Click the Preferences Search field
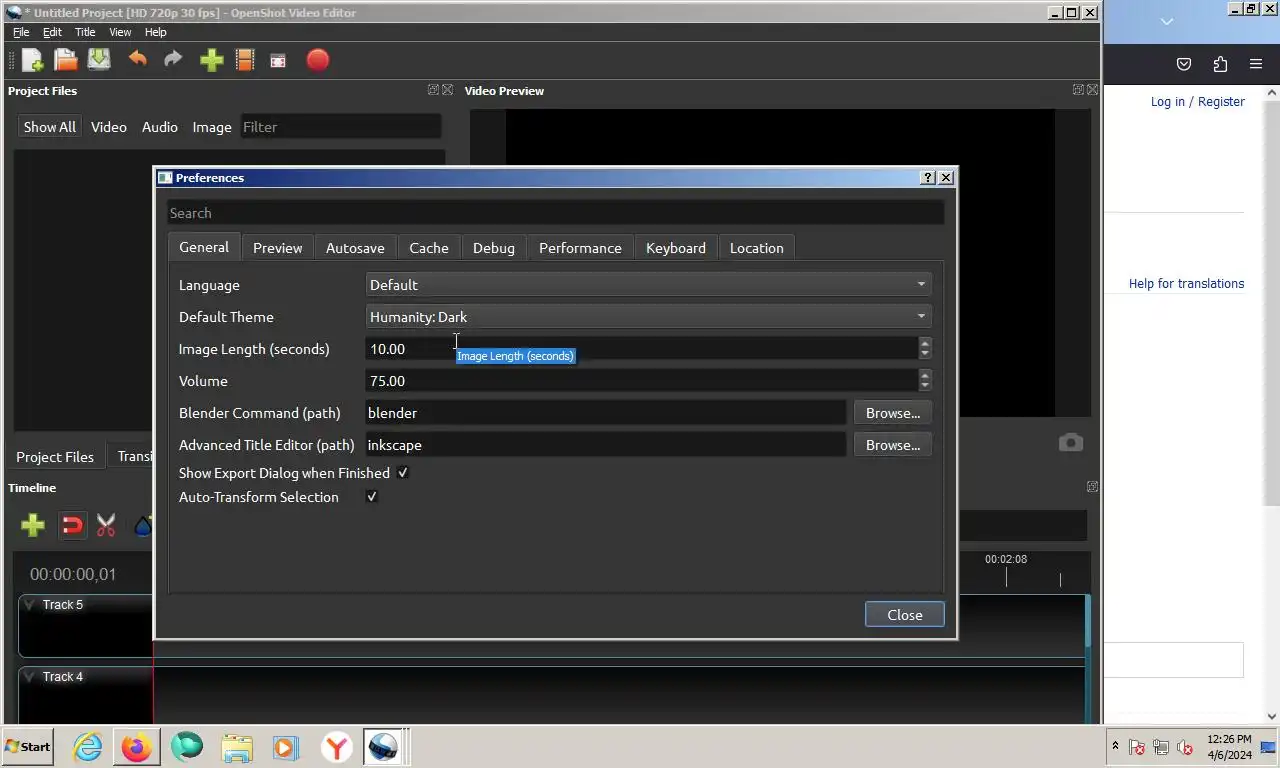1280x768 pixels. coord(555,213)
